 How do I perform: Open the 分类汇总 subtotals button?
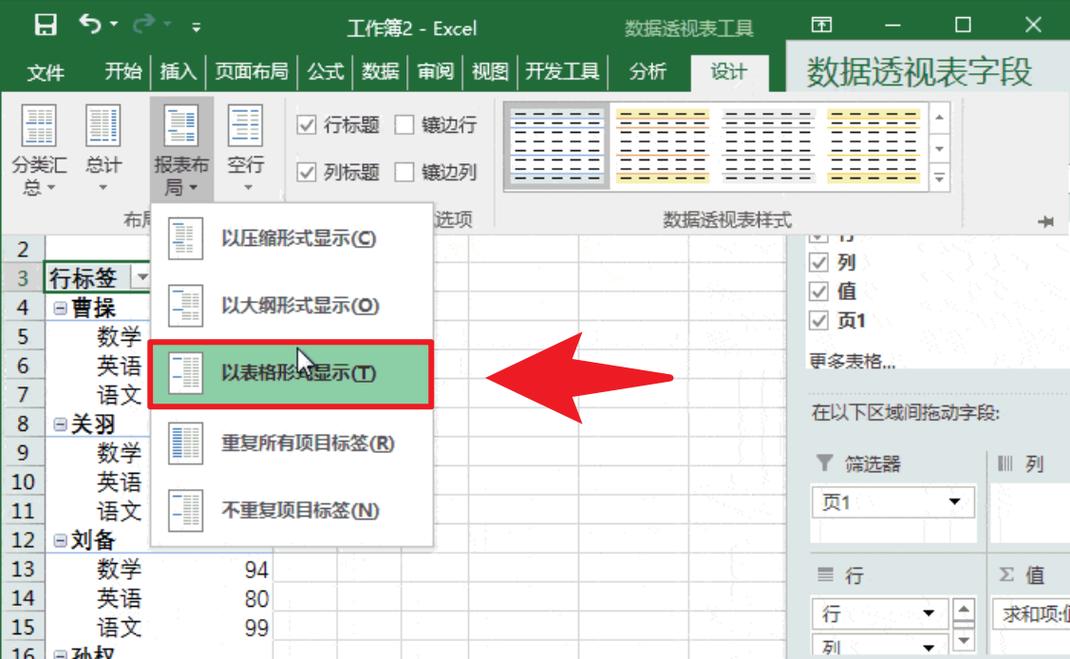tap(38, 149)
